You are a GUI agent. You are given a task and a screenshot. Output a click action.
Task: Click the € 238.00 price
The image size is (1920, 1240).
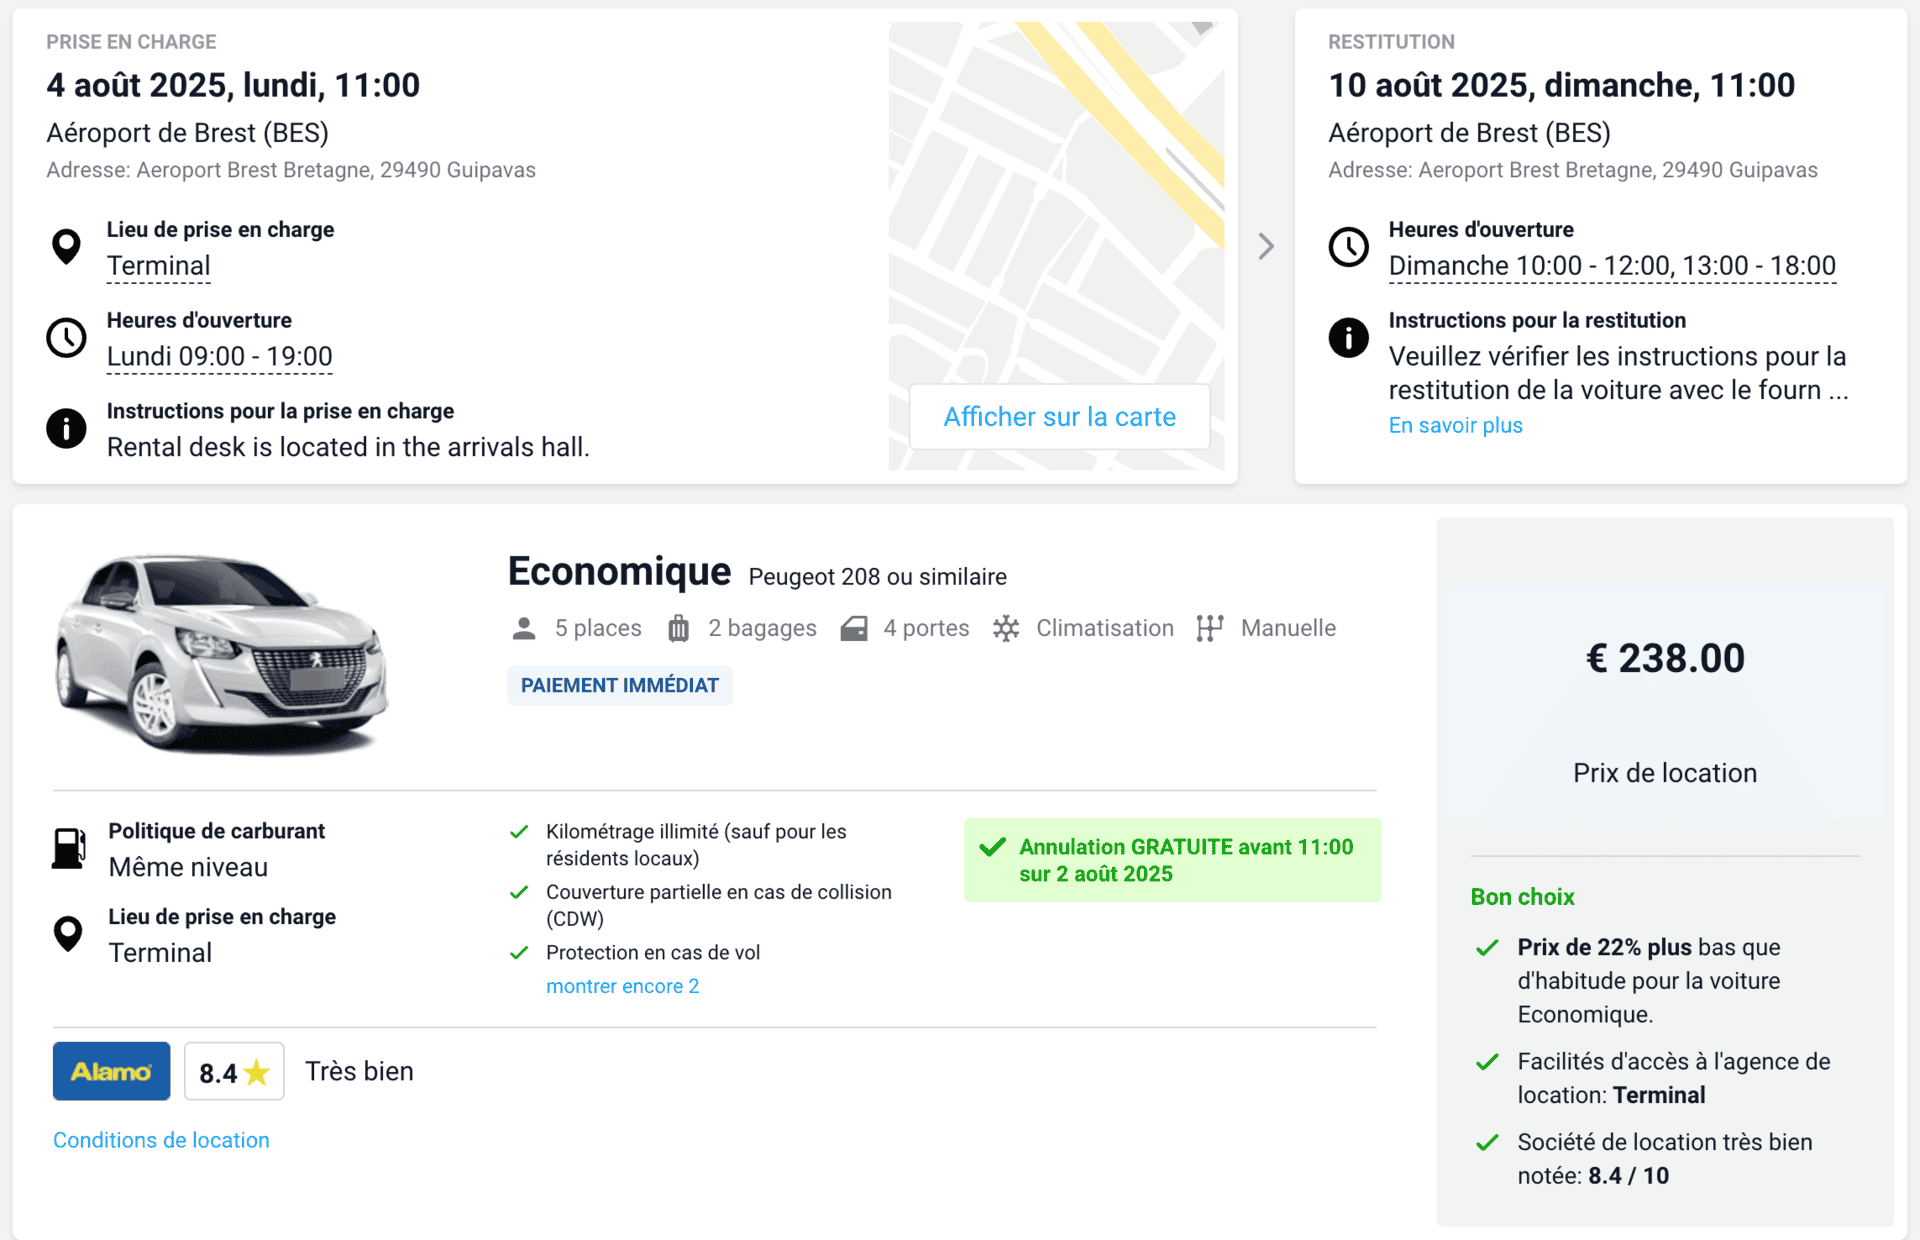tap(1665, 658)
